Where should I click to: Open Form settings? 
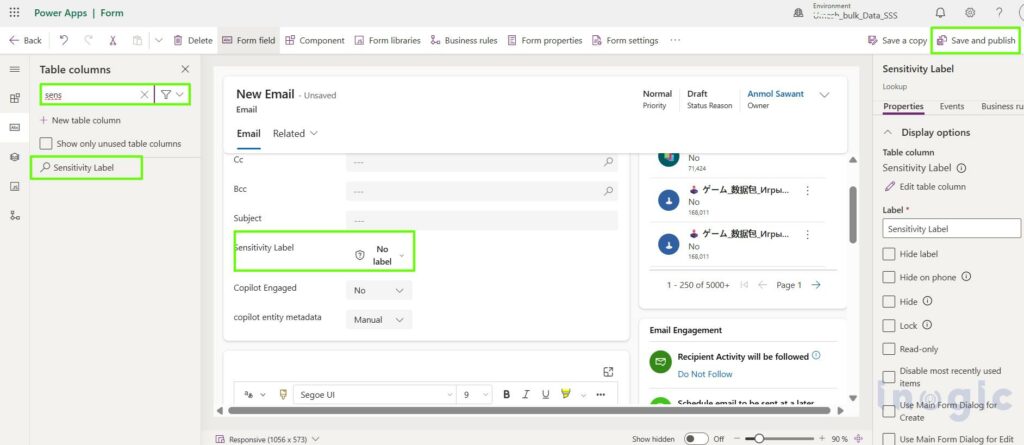pyautogui.click(x=625, y=41)
